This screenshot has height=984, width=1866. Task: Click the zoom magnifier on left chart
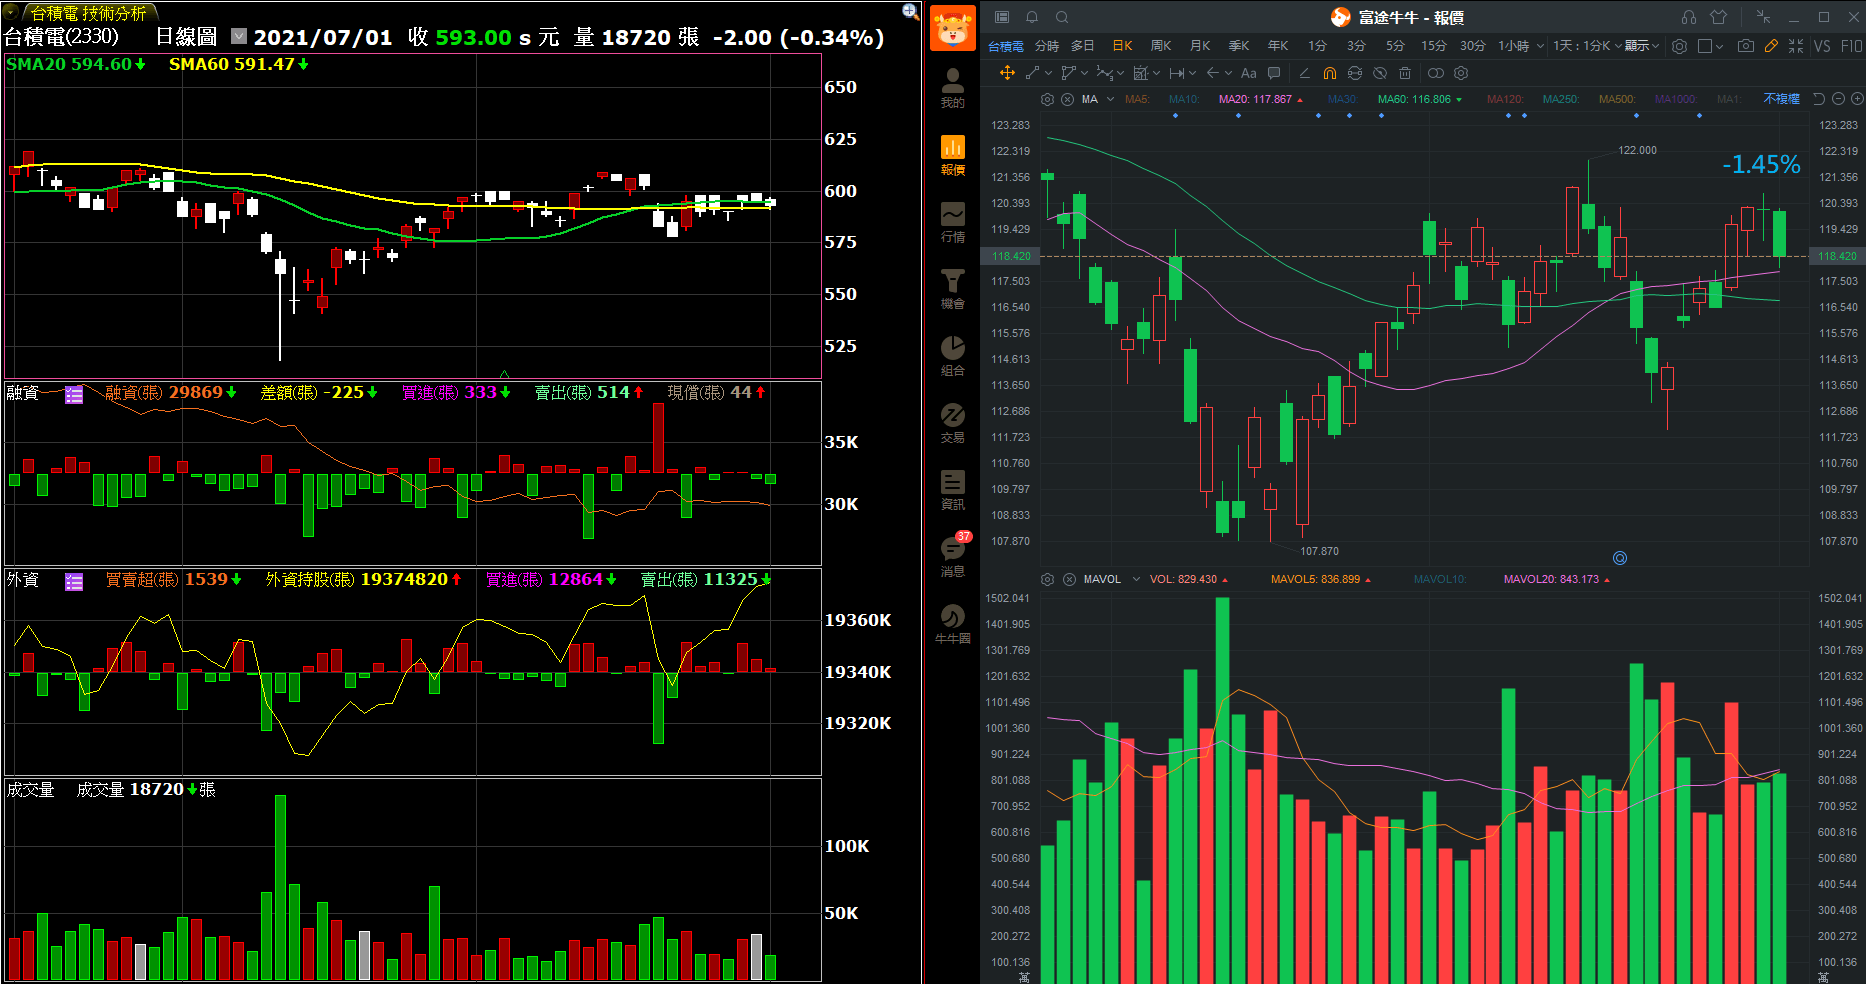(910, 11)
